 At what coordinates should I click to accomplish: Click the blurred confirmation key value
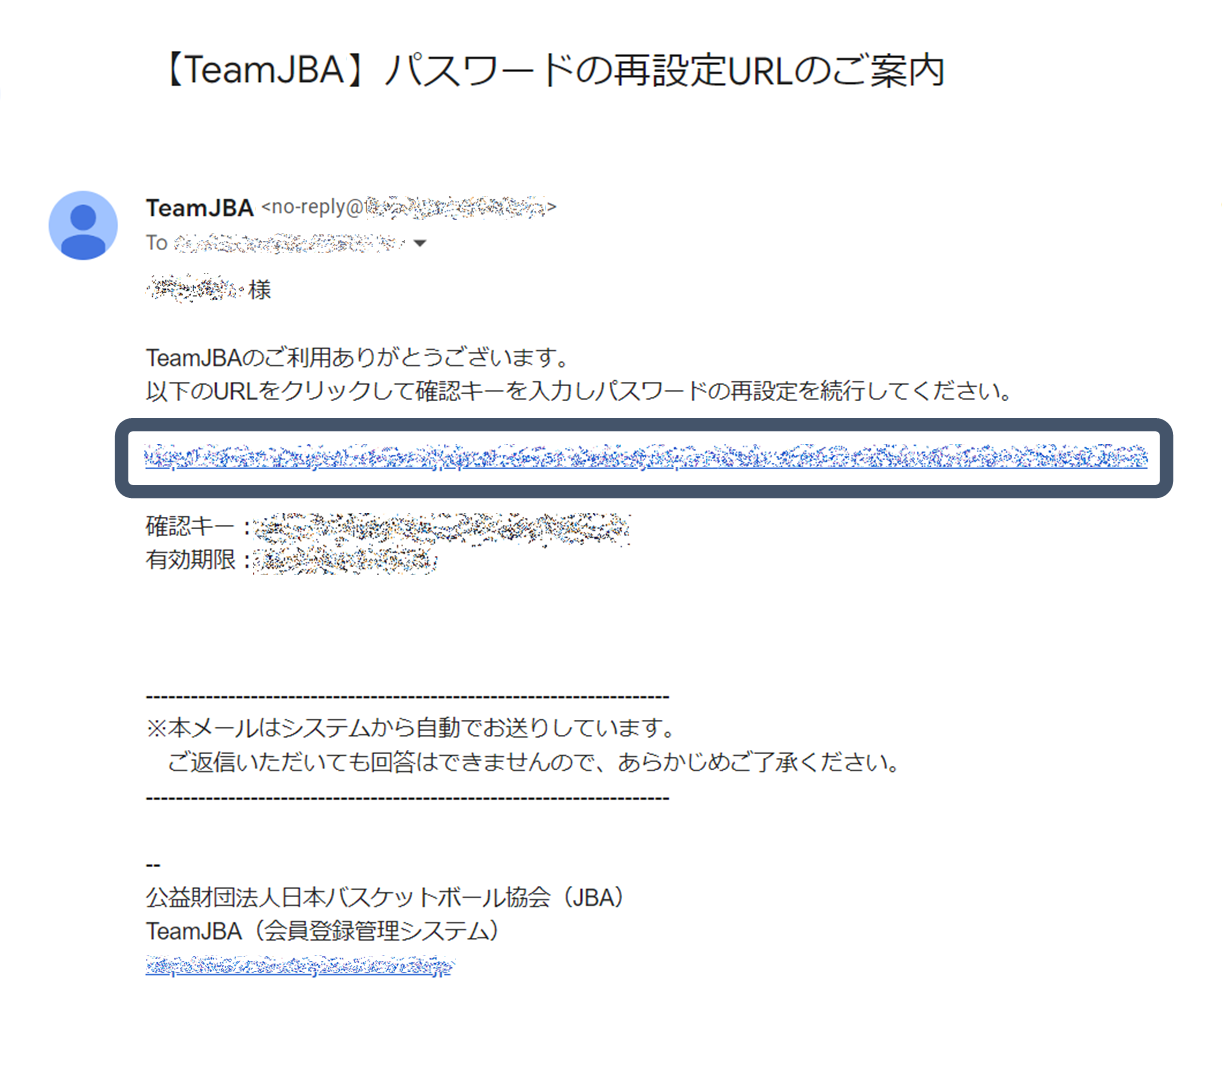tap(442, 527)
